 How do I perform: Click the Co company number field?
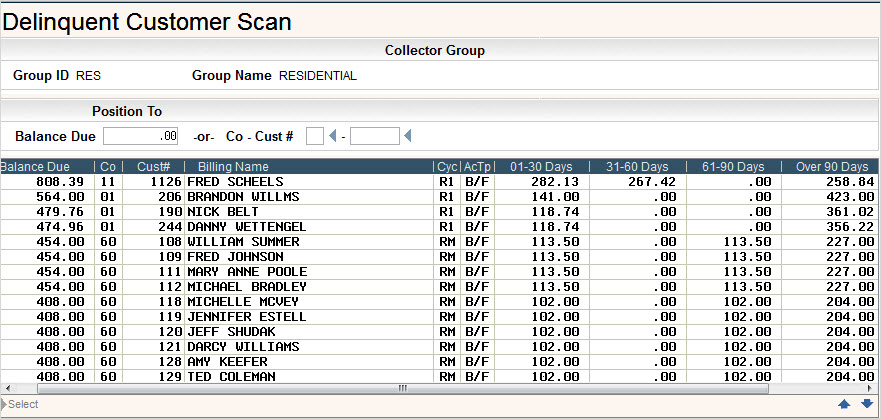[x=315, y=136]
